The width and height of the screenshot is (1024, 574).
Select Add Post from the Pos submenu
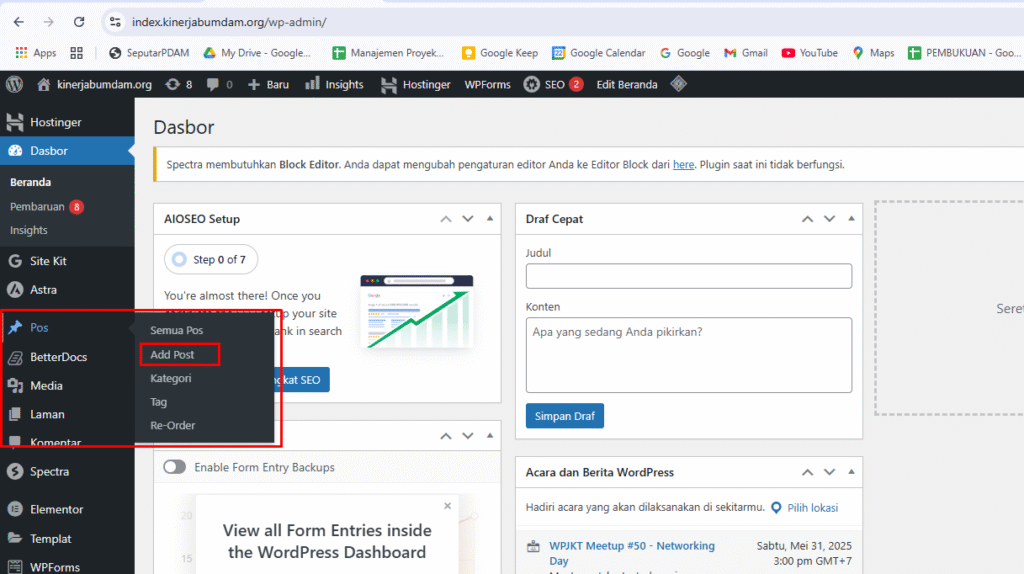pos(172,355)
